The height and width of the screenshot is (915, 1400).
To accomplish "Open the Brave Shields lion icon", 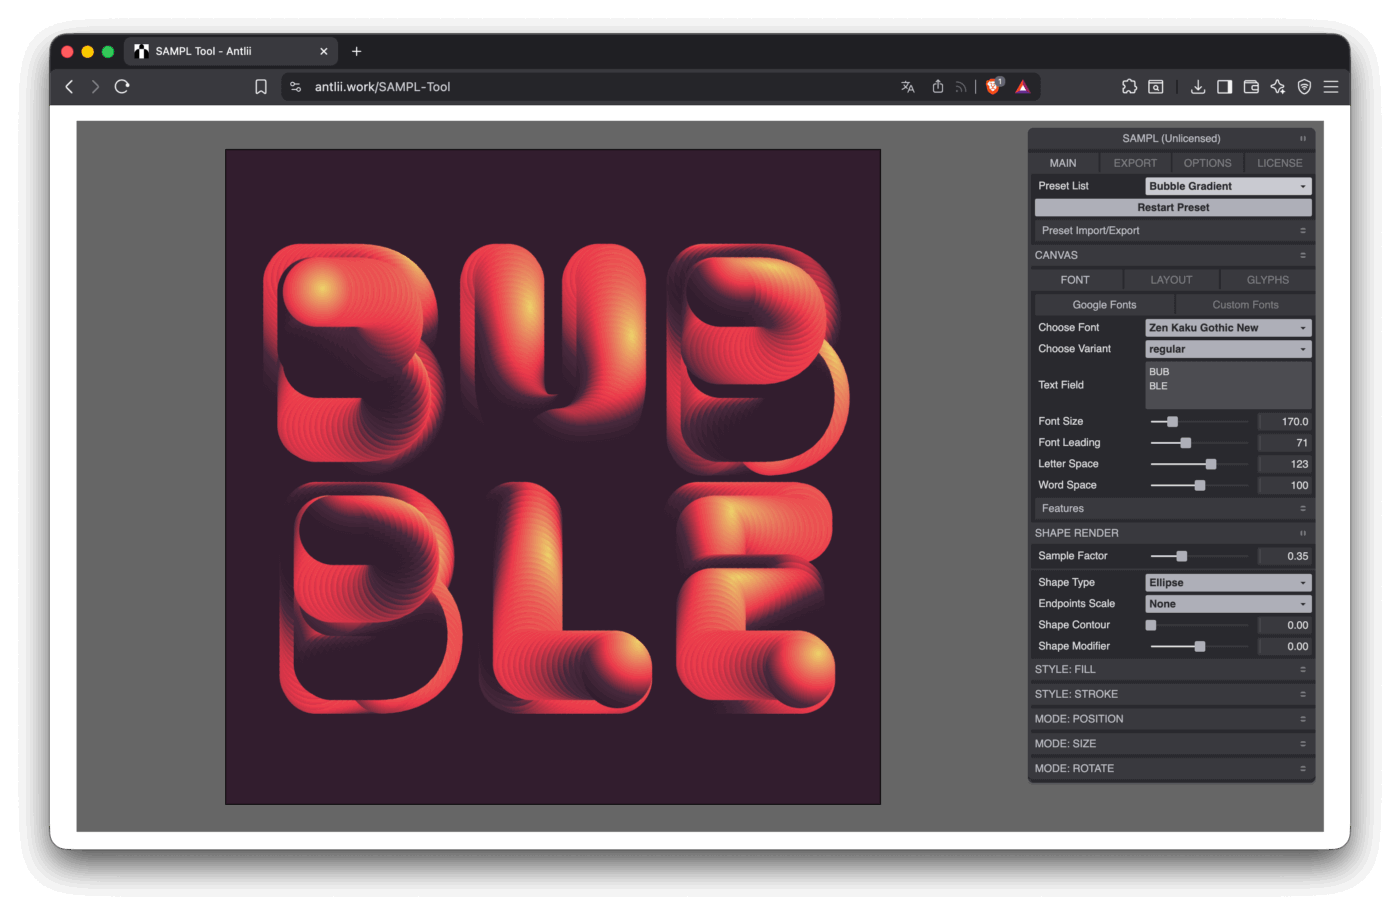I will coord(993,87).
